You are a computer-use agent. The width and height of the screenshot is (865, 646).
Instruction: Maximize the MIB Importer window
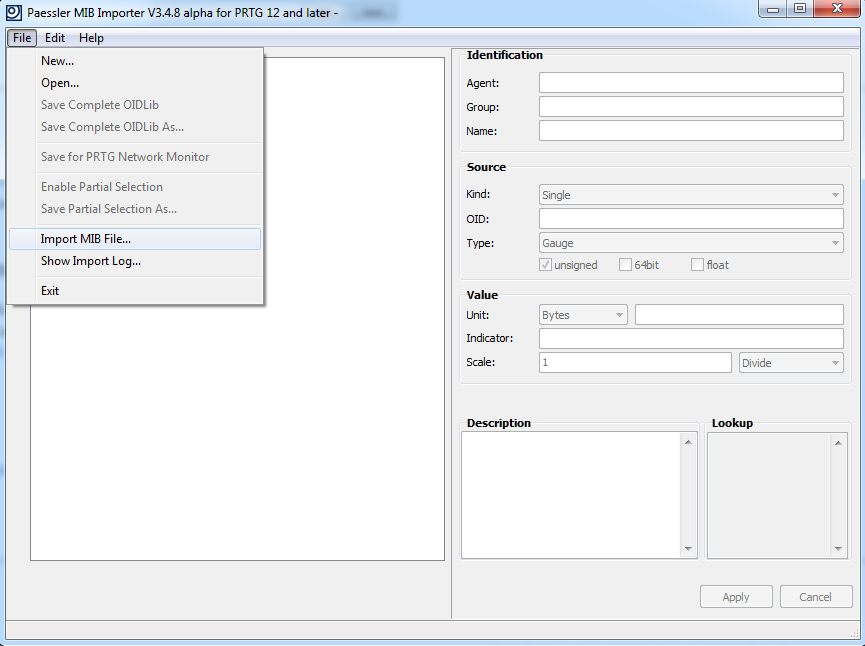[800, 9]
